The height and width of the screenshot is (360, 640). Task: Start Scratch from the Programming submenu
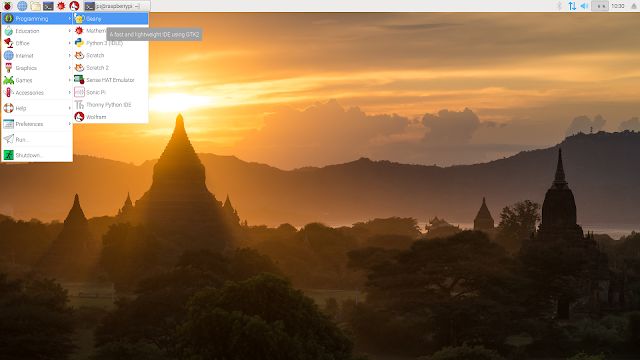pyautogui.click(x=111, y=55)
